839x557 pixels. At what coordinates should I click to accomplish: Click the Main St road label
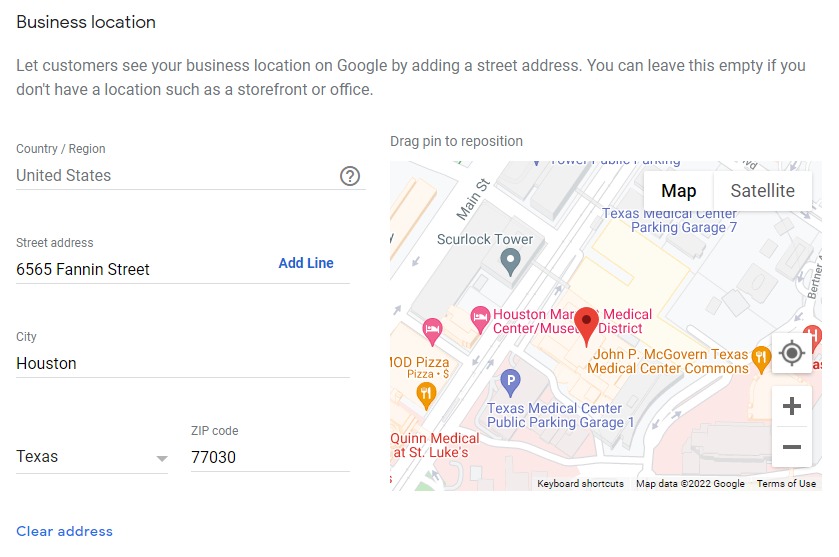tap(473, 199)
